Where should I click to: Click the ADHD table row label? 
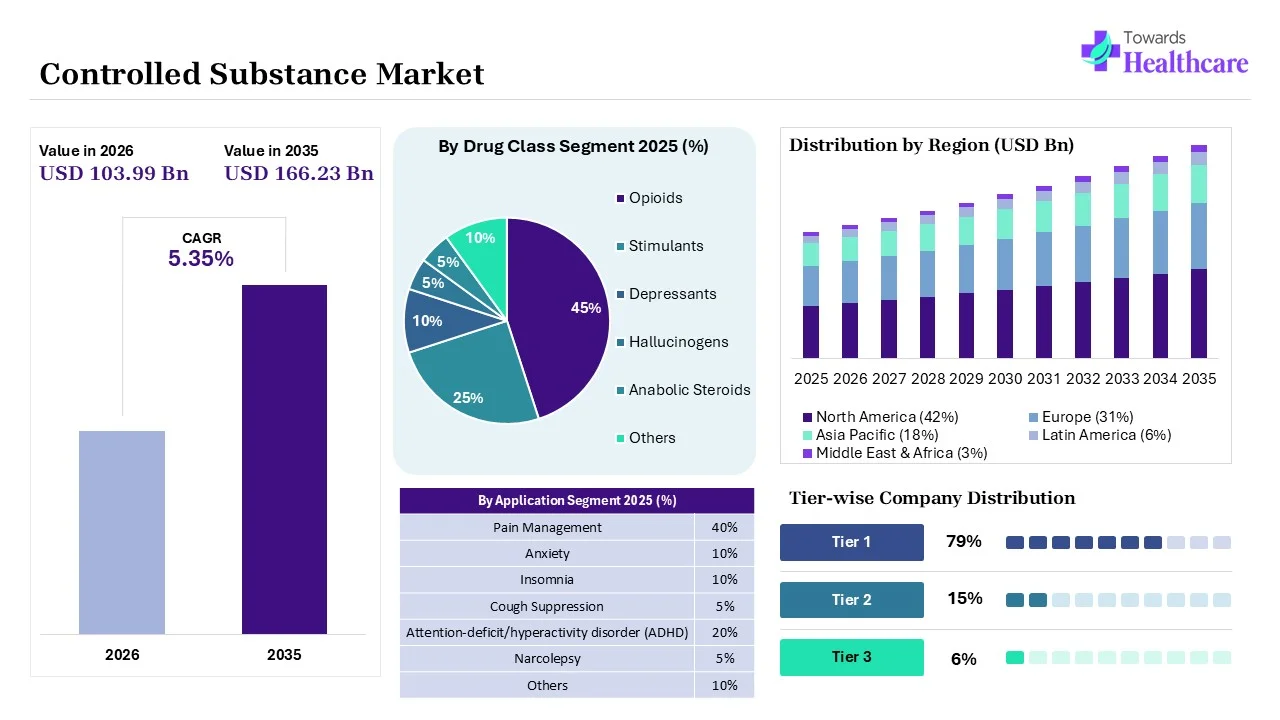547,632
